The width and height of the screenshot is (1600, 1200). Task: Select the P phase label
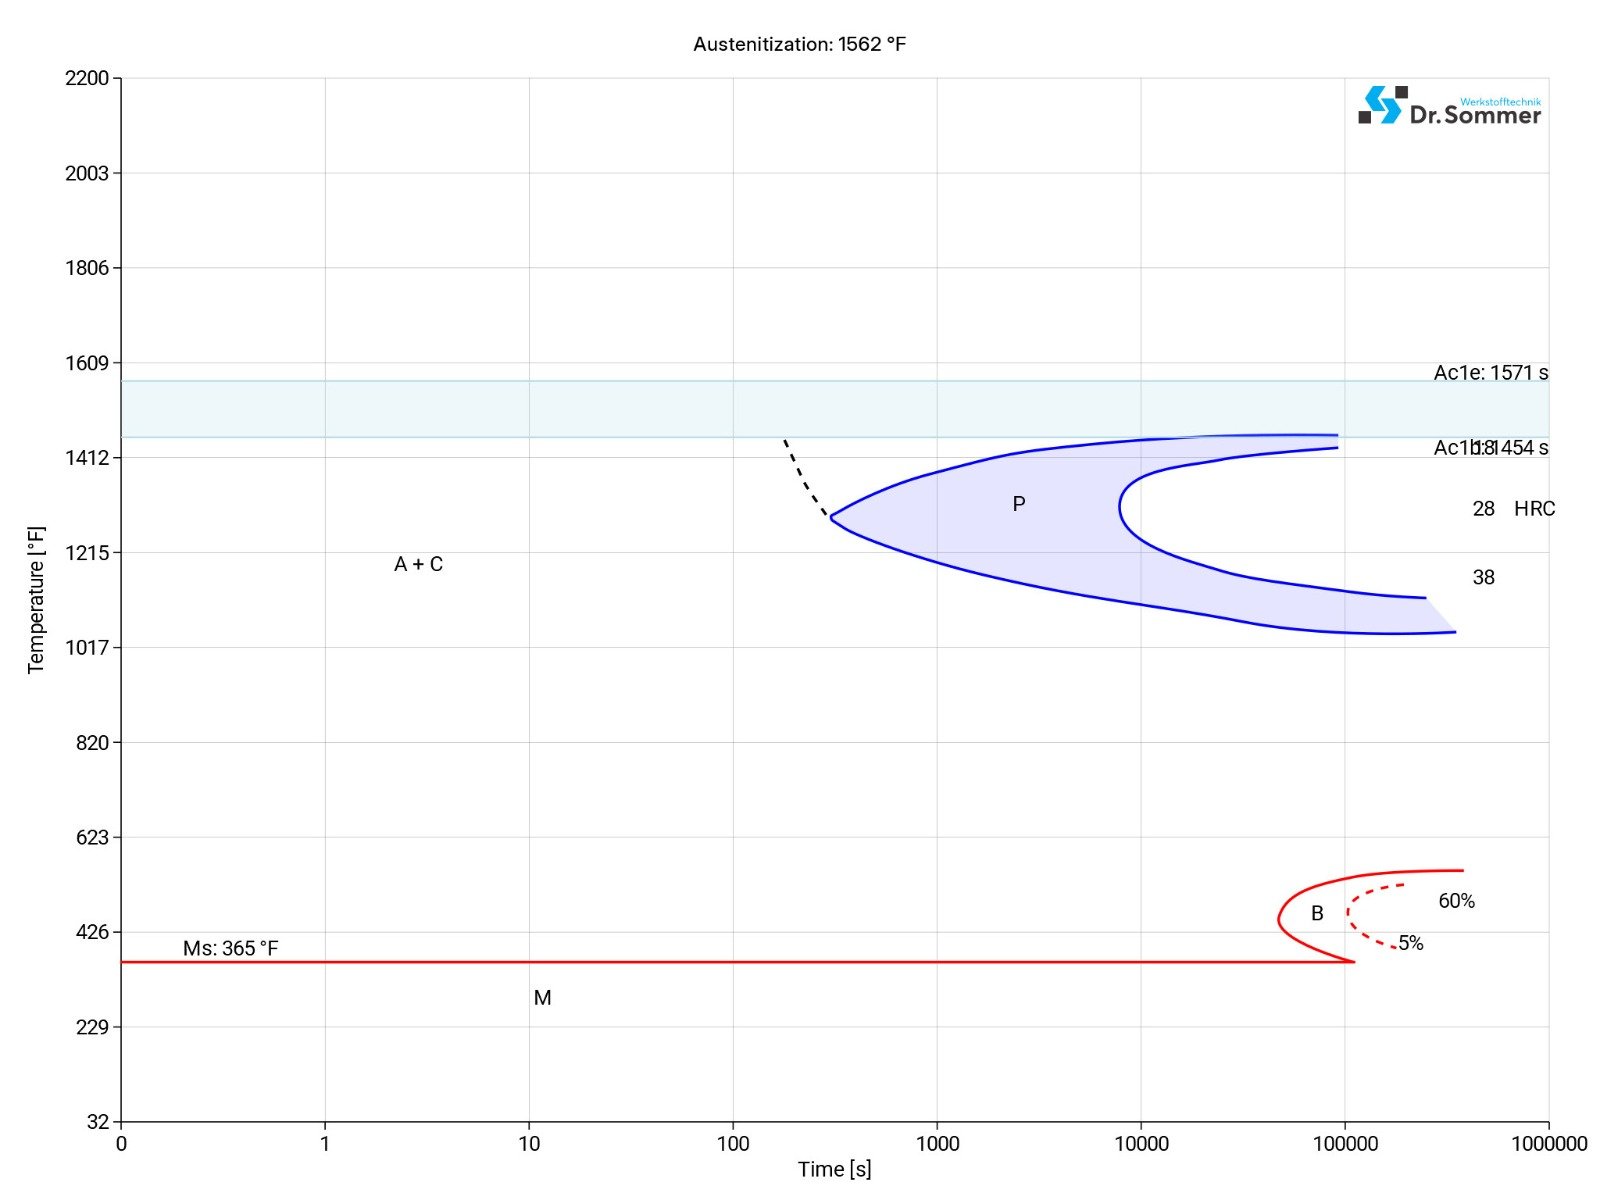[x=1018, y=504]
